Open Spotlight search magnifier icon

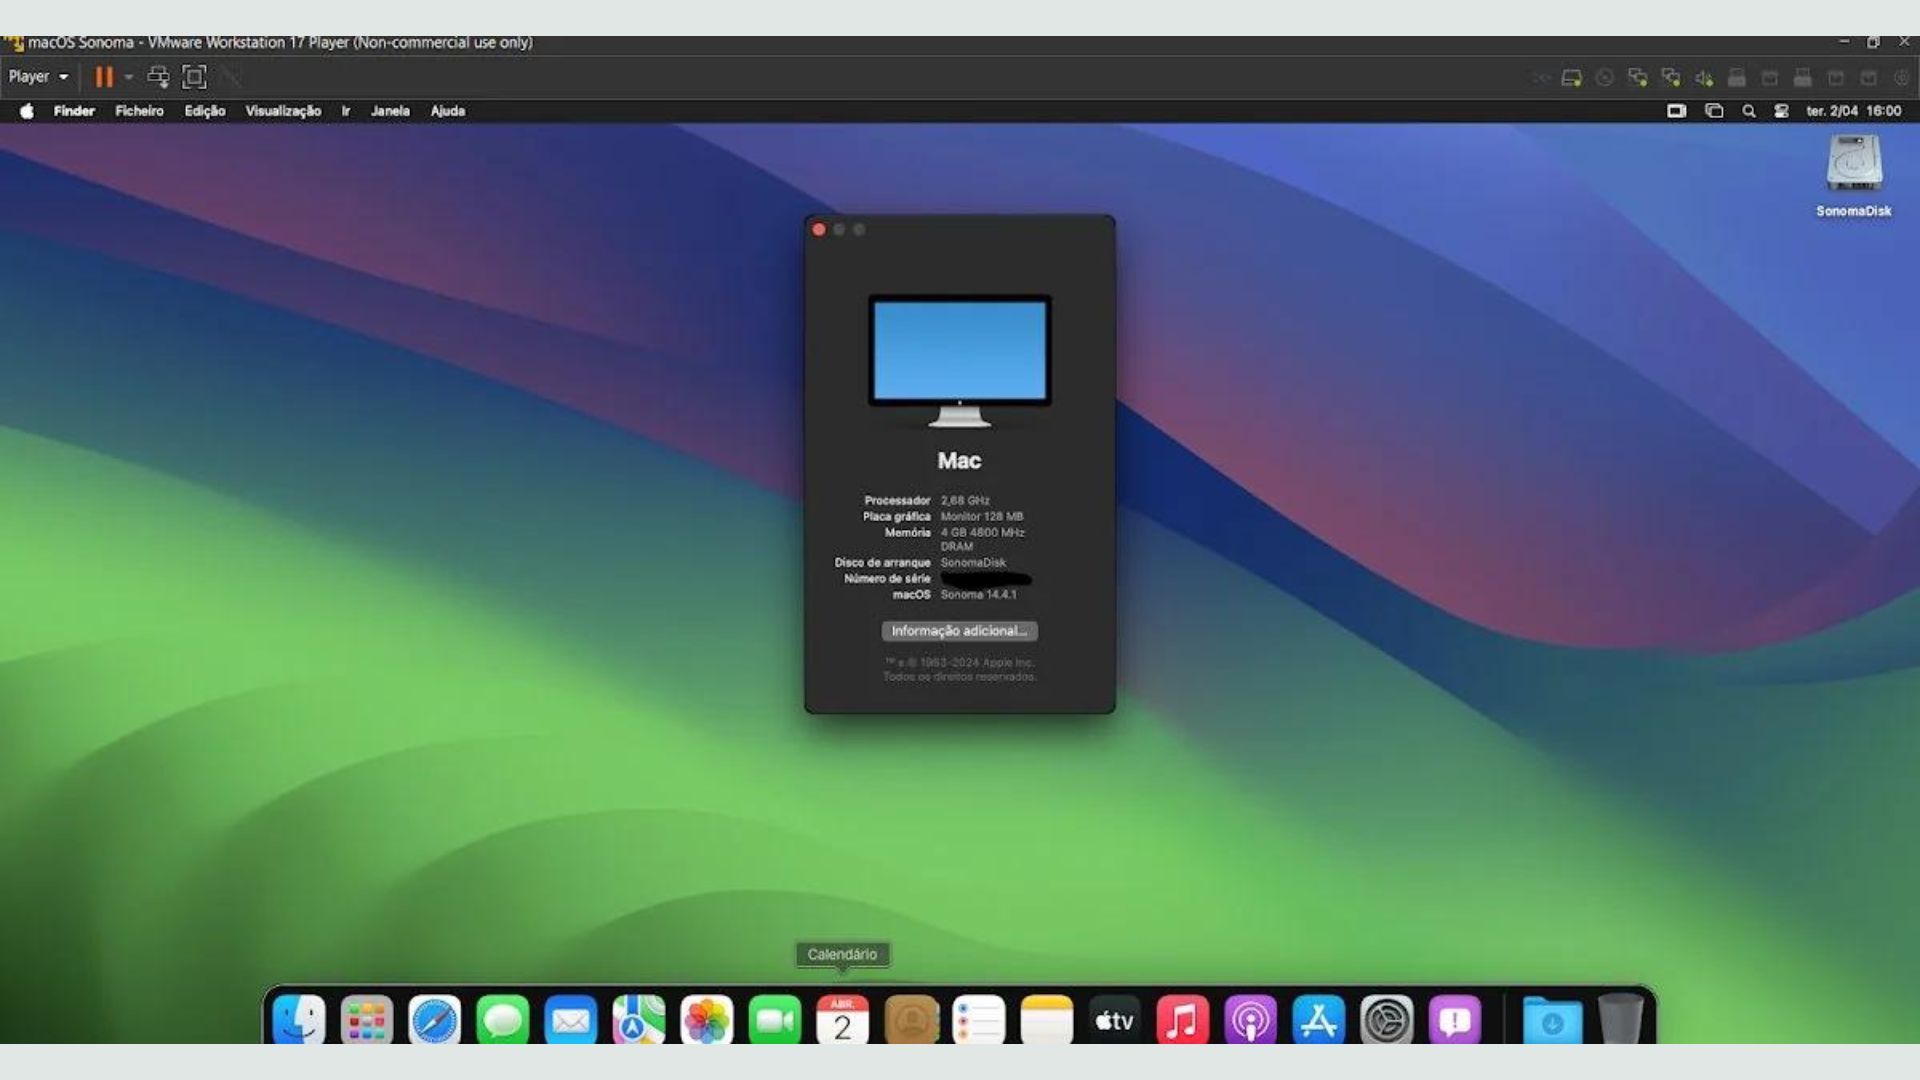(x=1749, y=111)
